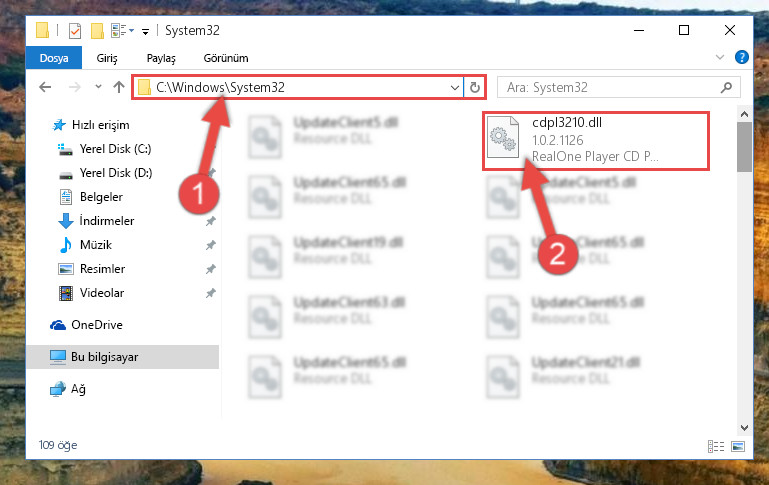769x485 pixels.
Task: Open the Görünüm ribbon tab
Action: [226, 58]
